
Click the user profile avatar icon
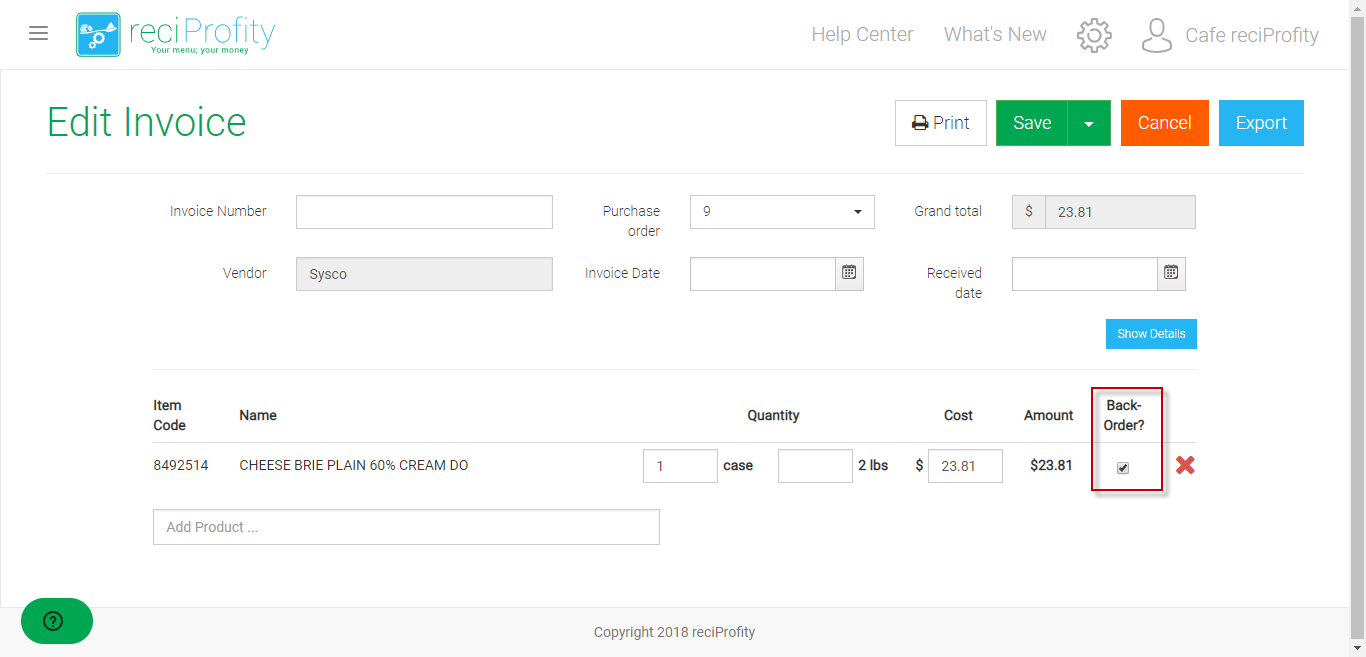(1156, 35)
